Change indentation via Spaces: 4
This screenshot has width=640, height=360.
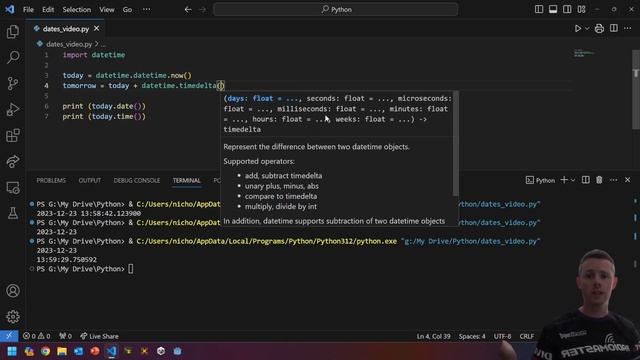tap(472, 336)
